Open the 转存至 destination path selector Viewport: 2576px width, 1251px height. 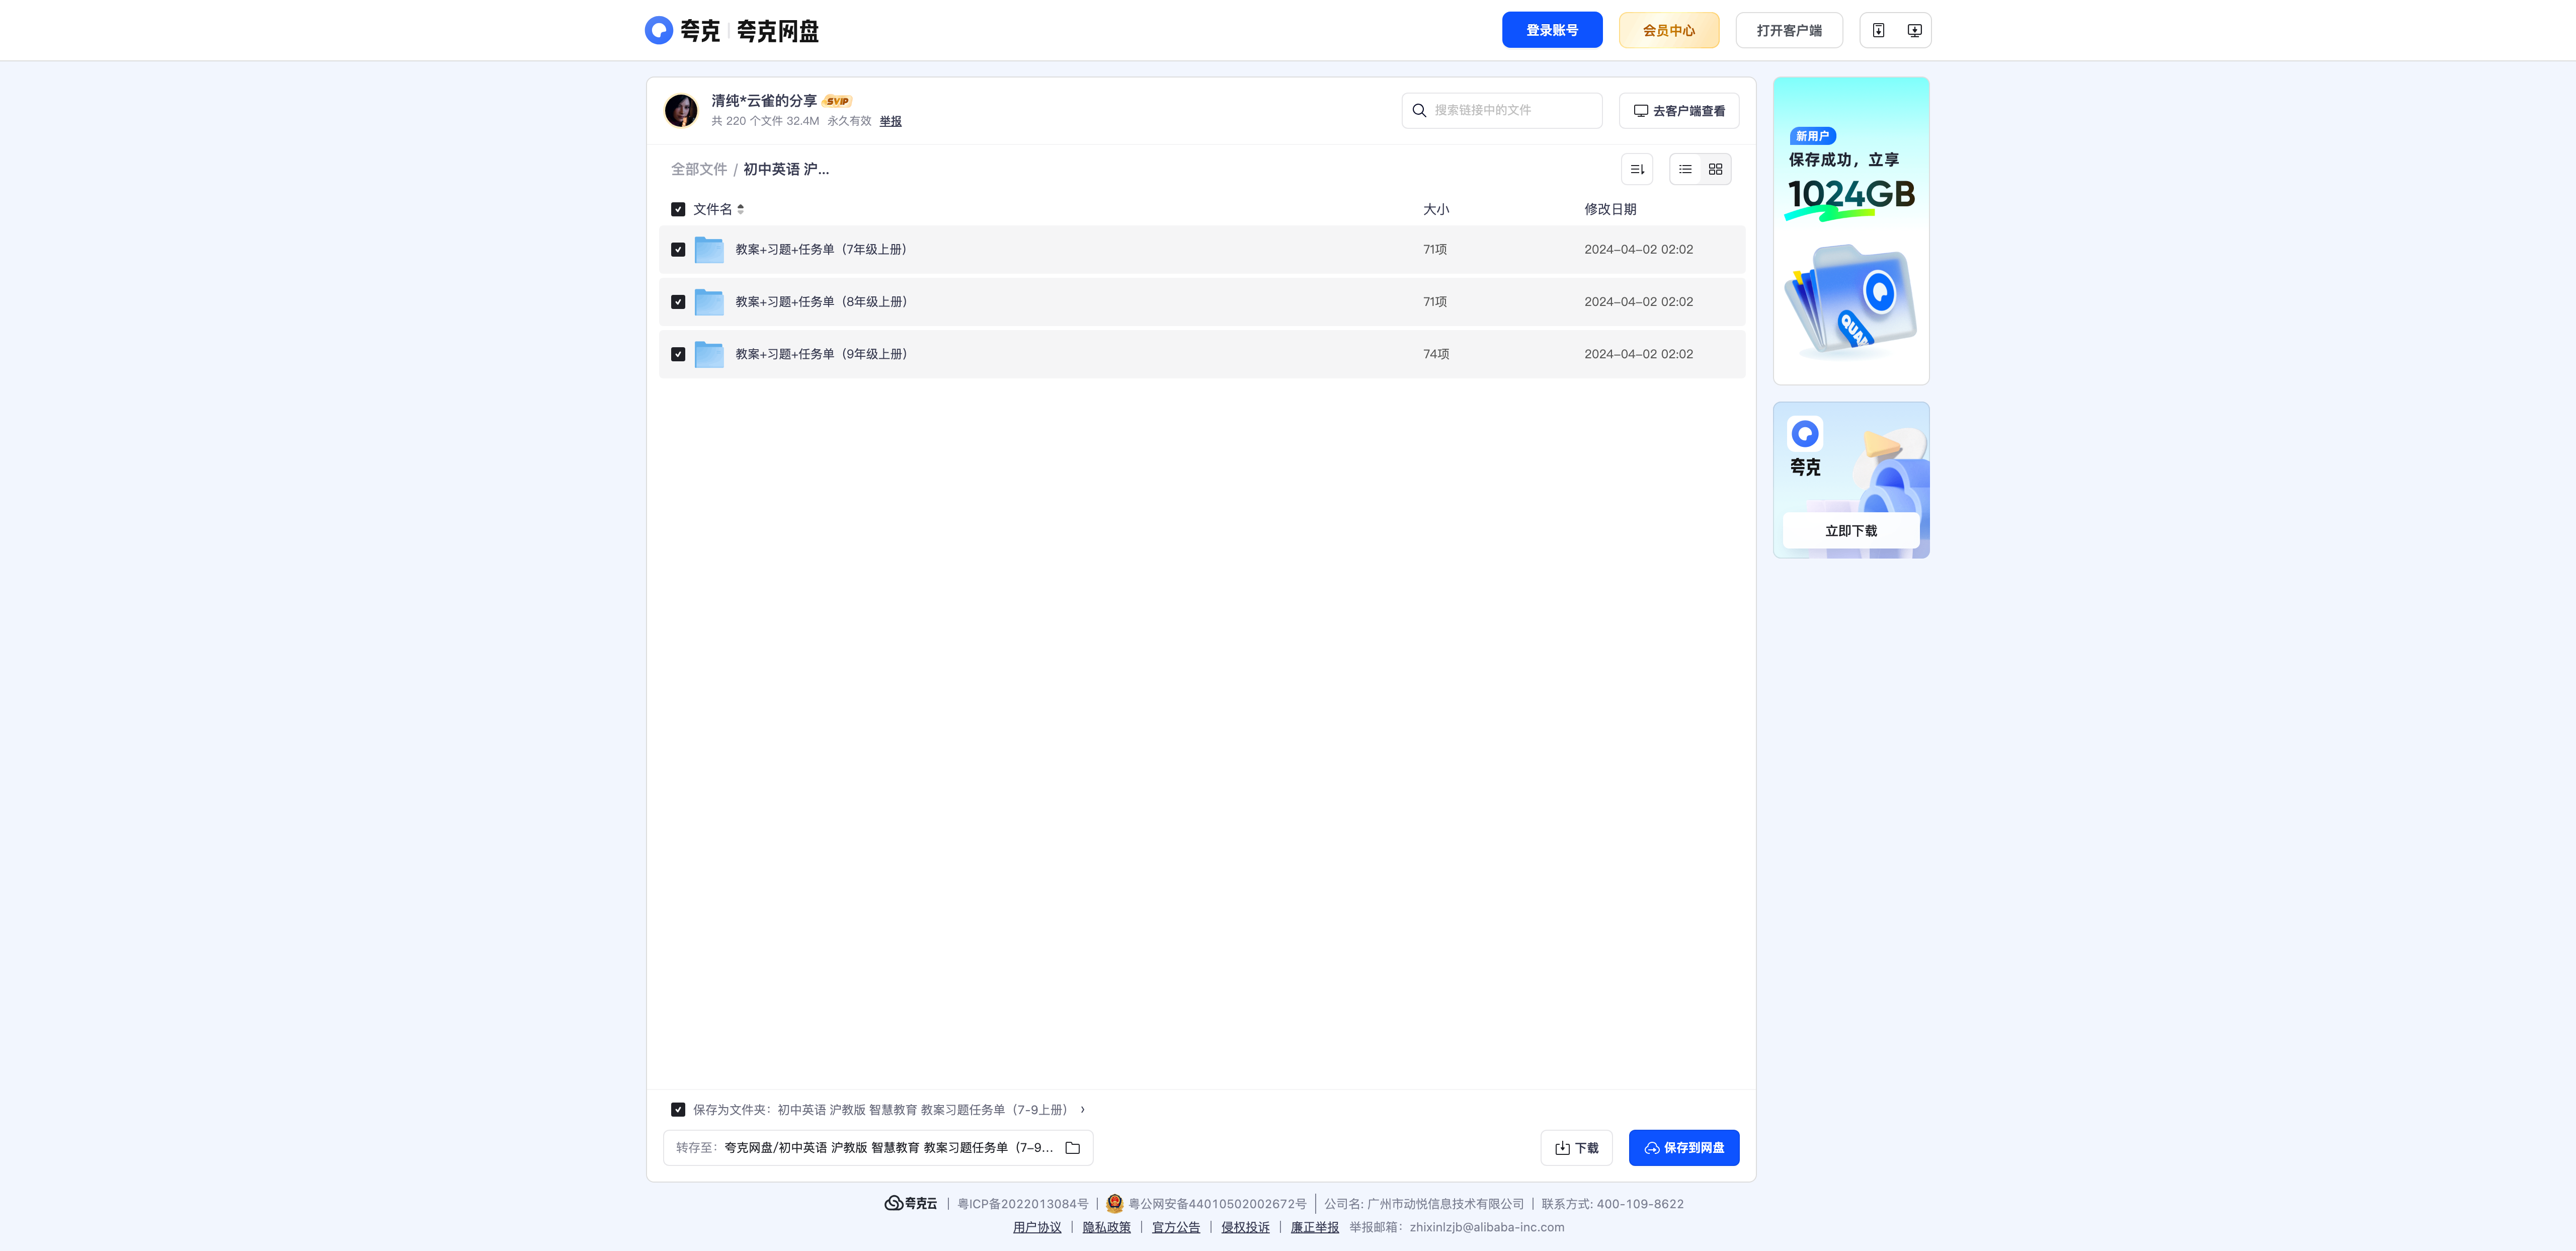(x=878, y=1148)
